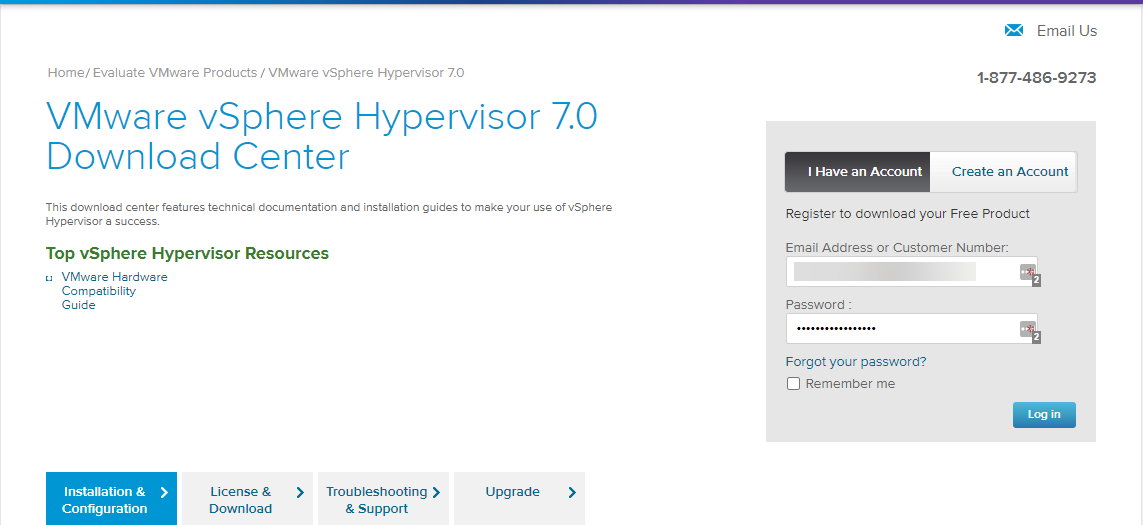Expand the Upgrade tab chevron
1143x525 pixels.
[572, 492]
